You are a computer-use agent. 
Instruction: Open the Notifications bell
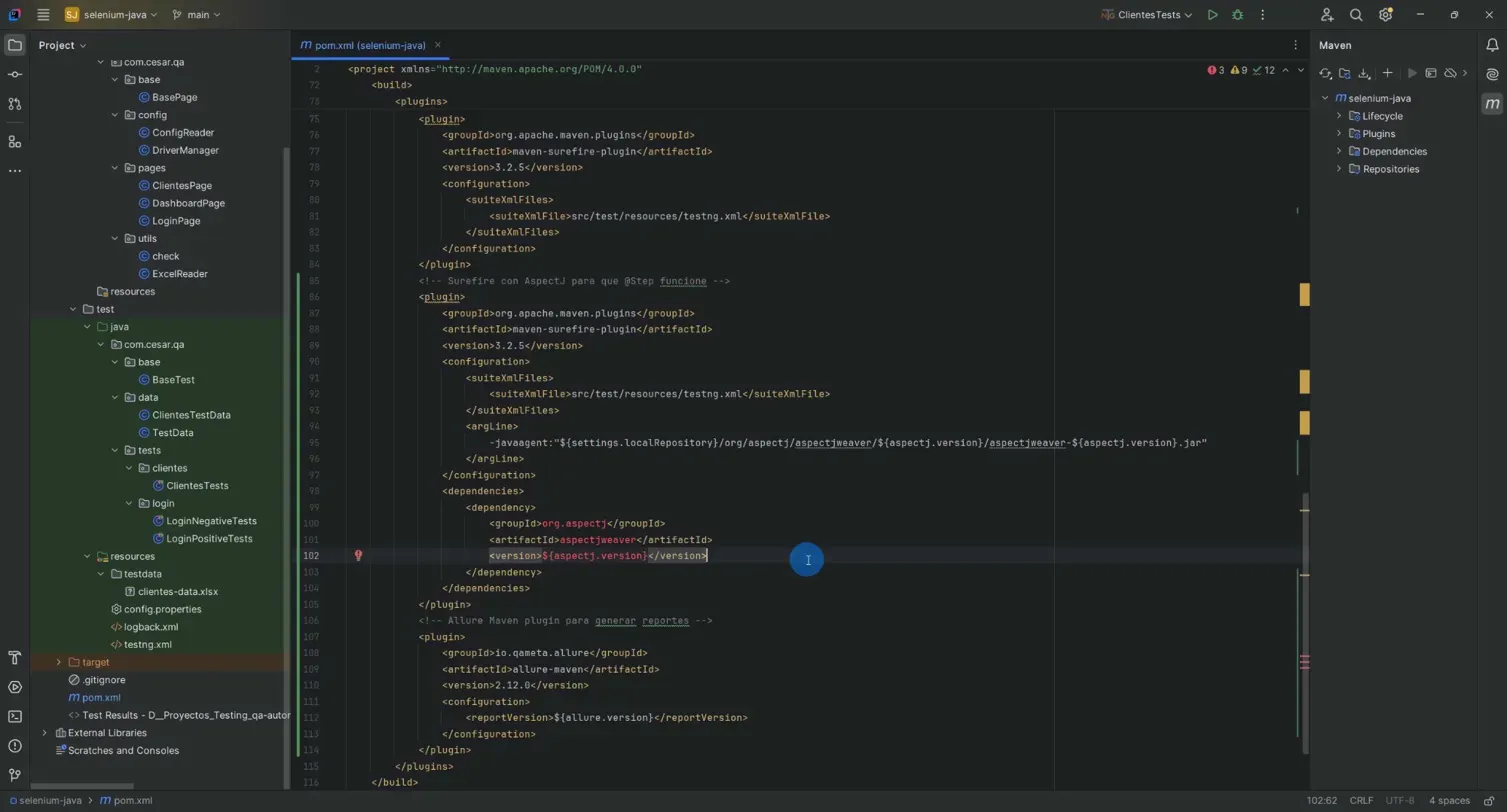1491,45
